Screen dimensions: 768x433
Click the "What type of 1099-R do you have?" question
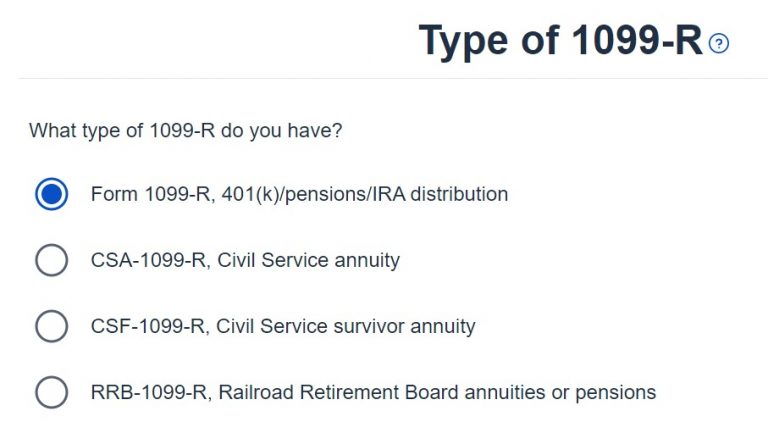pyautogui.click(x=186, y=130)
